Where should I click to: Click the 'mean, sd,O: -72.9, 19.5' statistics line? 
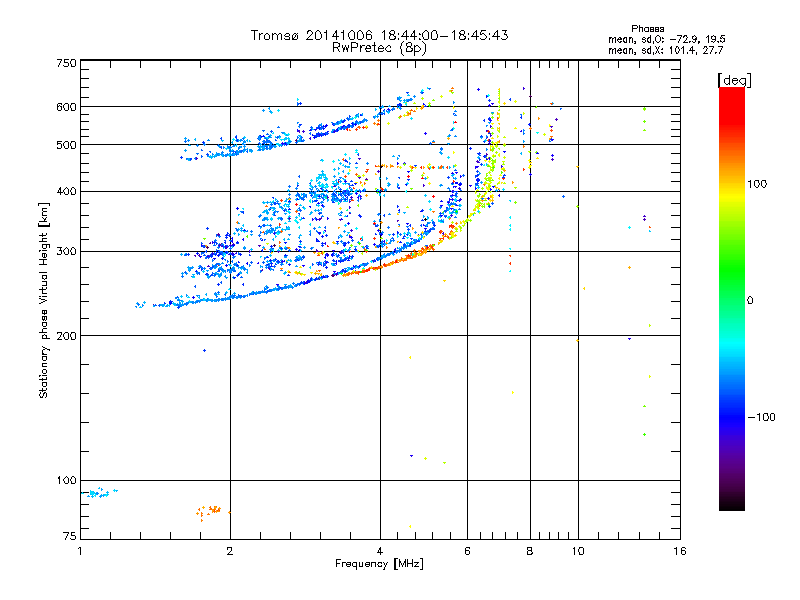[666, 39]
